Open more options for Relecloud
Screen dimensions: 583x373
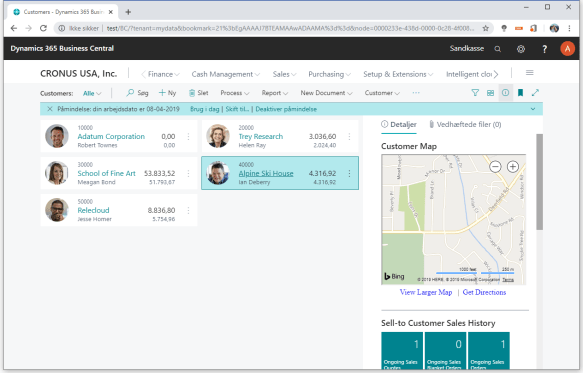click(x=189, y=210)
